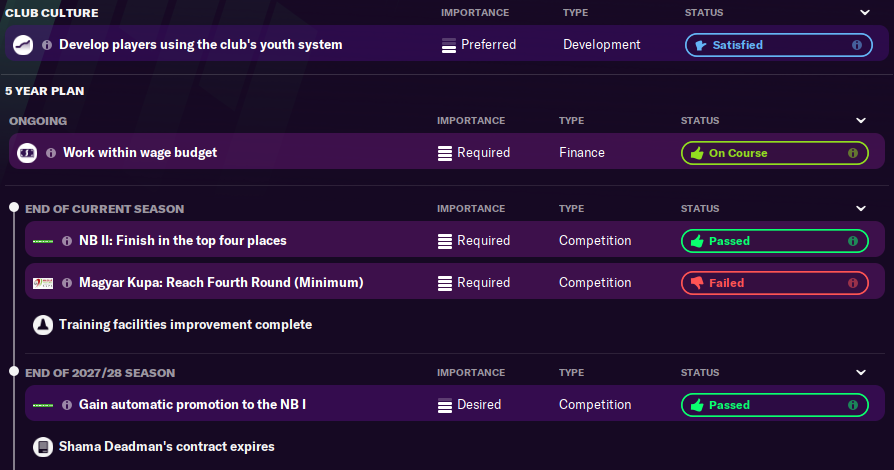Click the training facilities cone icon
The width and height of the screenshot is (894, 470).
tap(43, 325)
